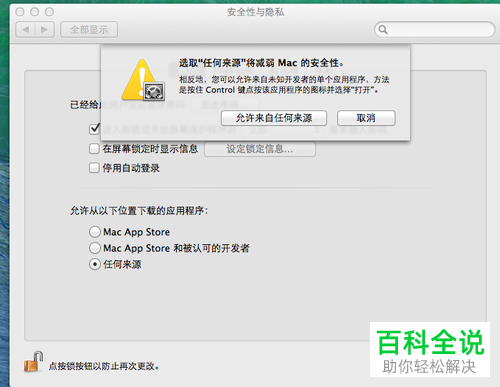500x387 pixels.
Task: Cancel the dialog with 取消
Action: [x=366, y=118]
